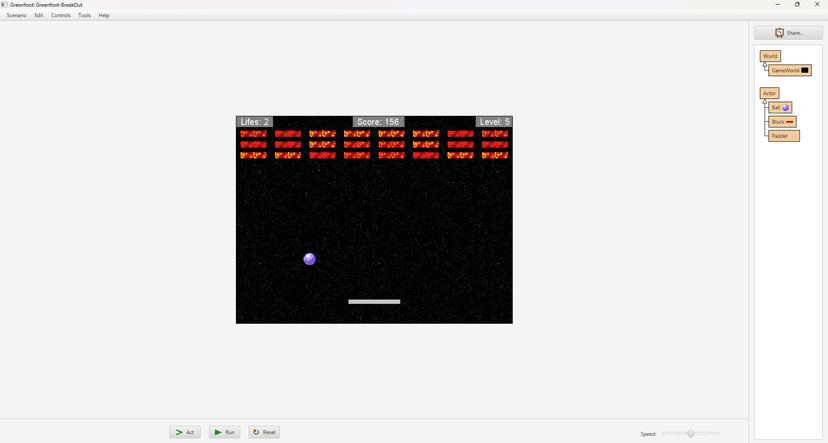Open the Scenario menu
The image size is (828, 443).
coord(16,15)
